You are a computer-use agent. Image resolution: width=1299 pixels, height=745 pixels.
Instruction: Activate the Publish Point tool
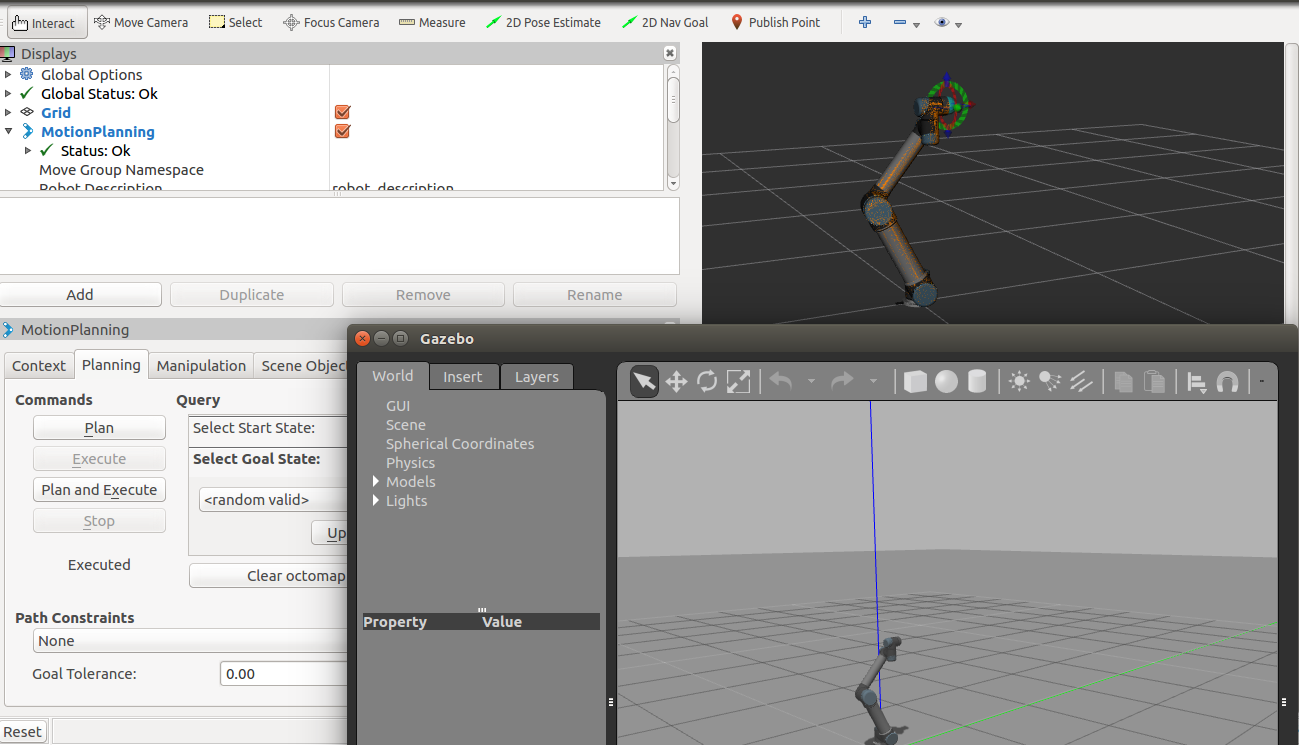point(775,22)
